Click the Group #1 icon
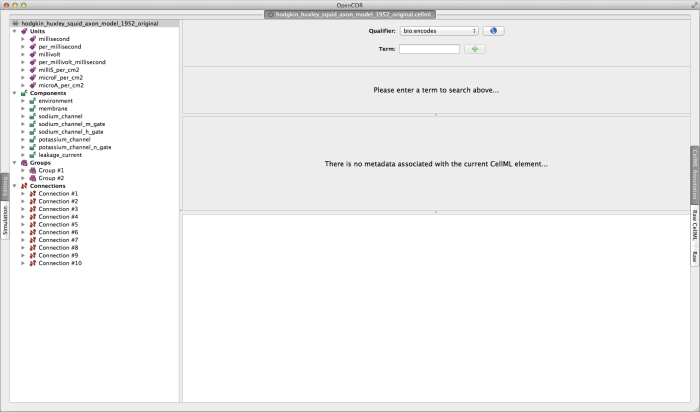Image resolution: width=700 pixels, height=412 pixels. pos(33,170)
